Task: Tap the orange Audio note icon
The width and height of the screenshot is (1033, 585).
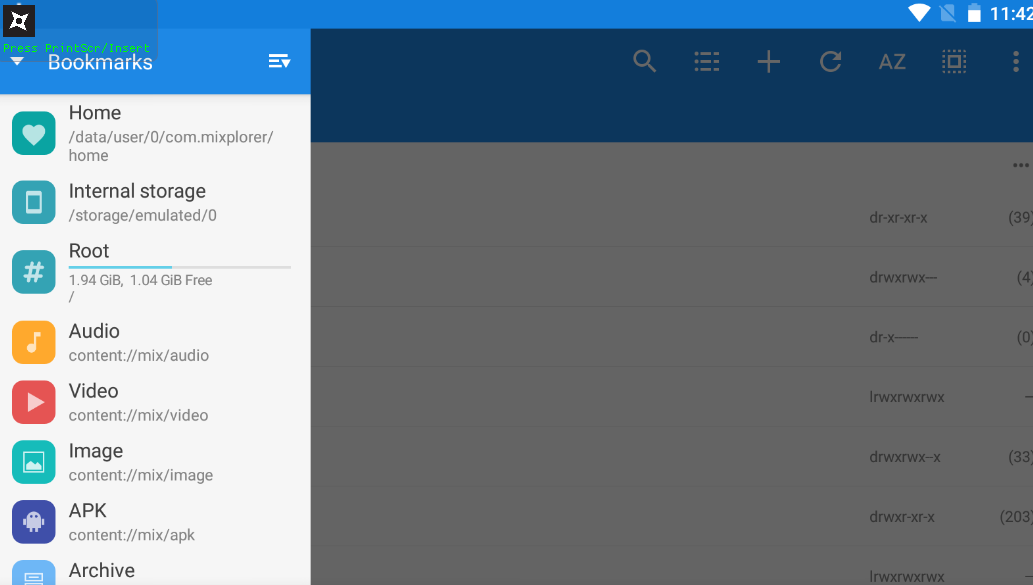Action: [x=34, y=342]
